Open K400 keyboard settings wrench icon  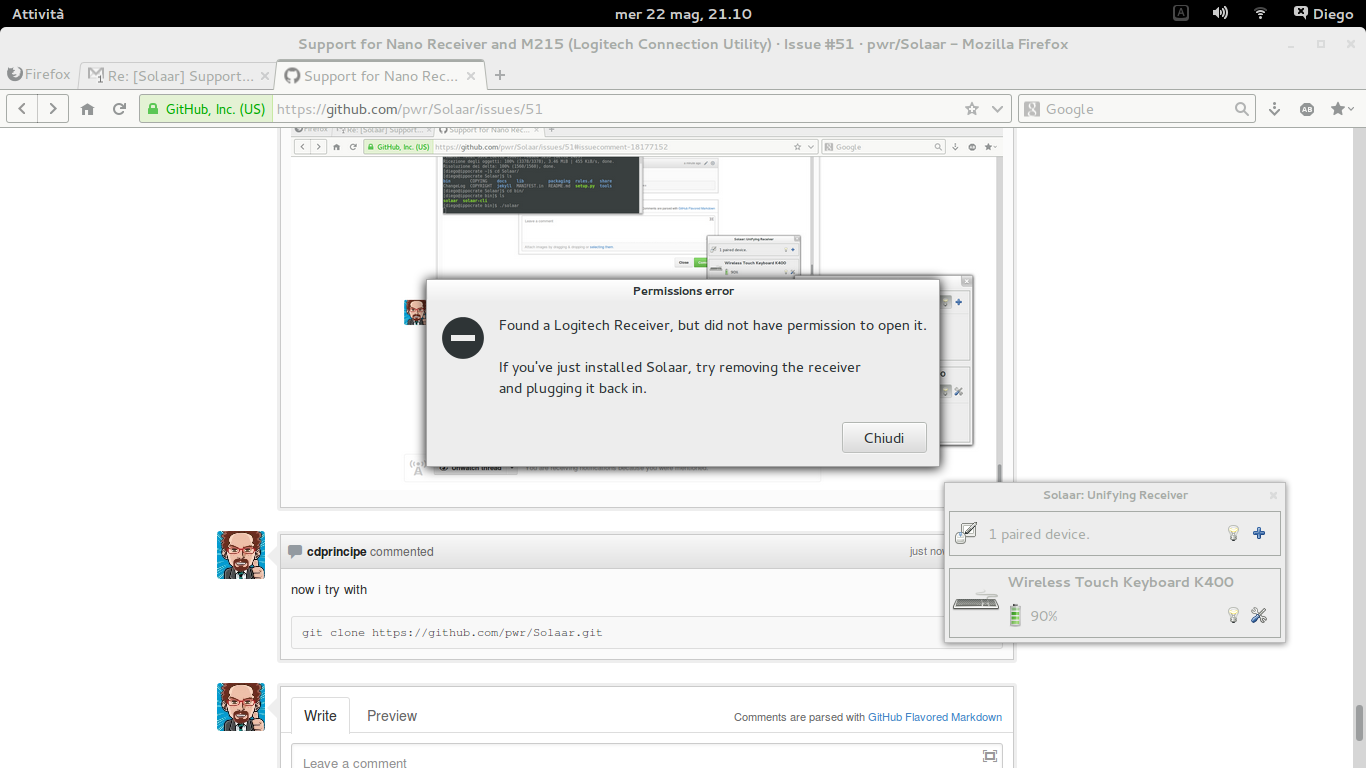(1259, 616)
